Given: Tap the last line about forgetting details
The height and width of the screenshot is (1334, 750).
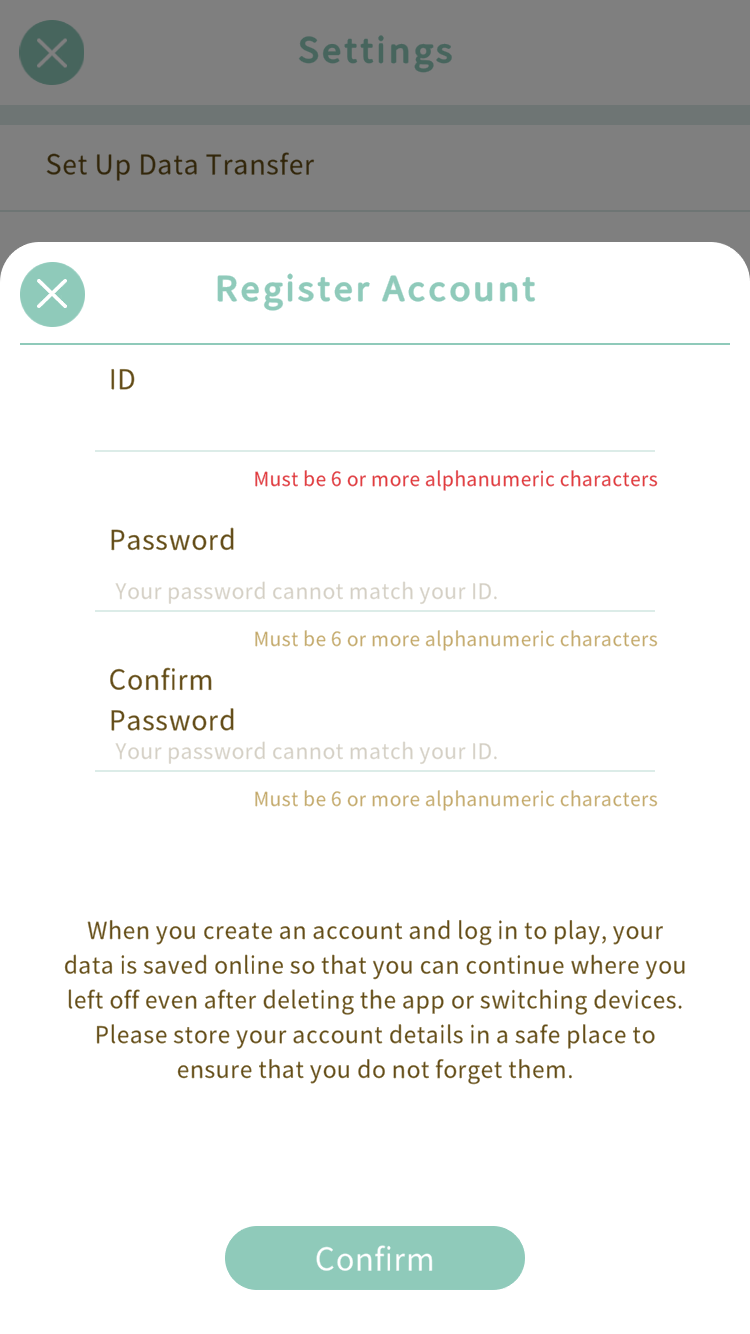Looking at the screenshot, I should [375, 1070].
